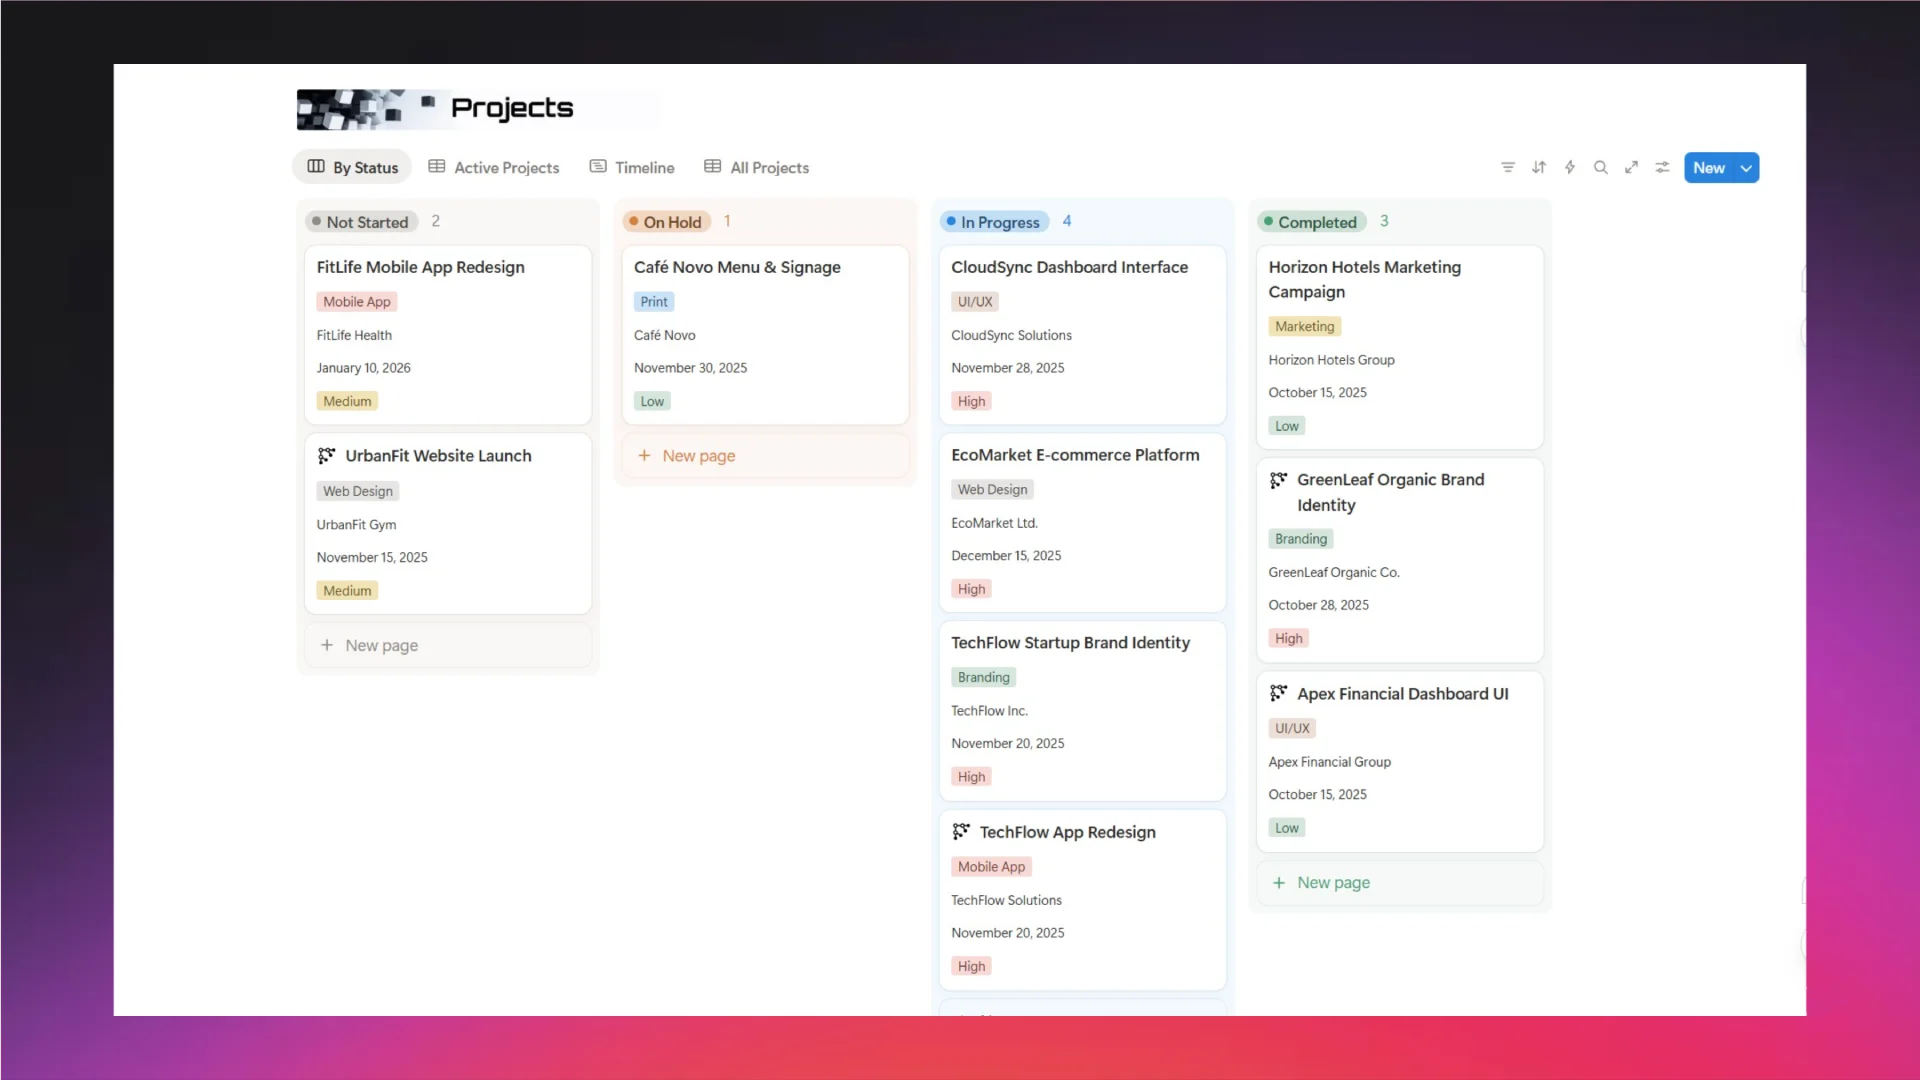Add New page in On Hold column
The width and height of the screenshot is (1920, 1080).
765,455
